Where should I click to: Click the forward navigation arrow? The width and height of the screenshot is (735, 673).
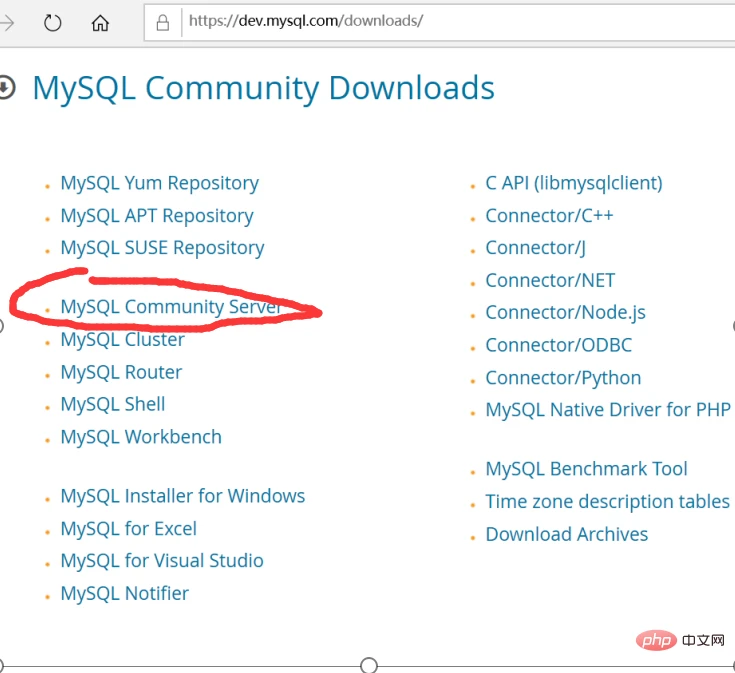coord(7,22)
